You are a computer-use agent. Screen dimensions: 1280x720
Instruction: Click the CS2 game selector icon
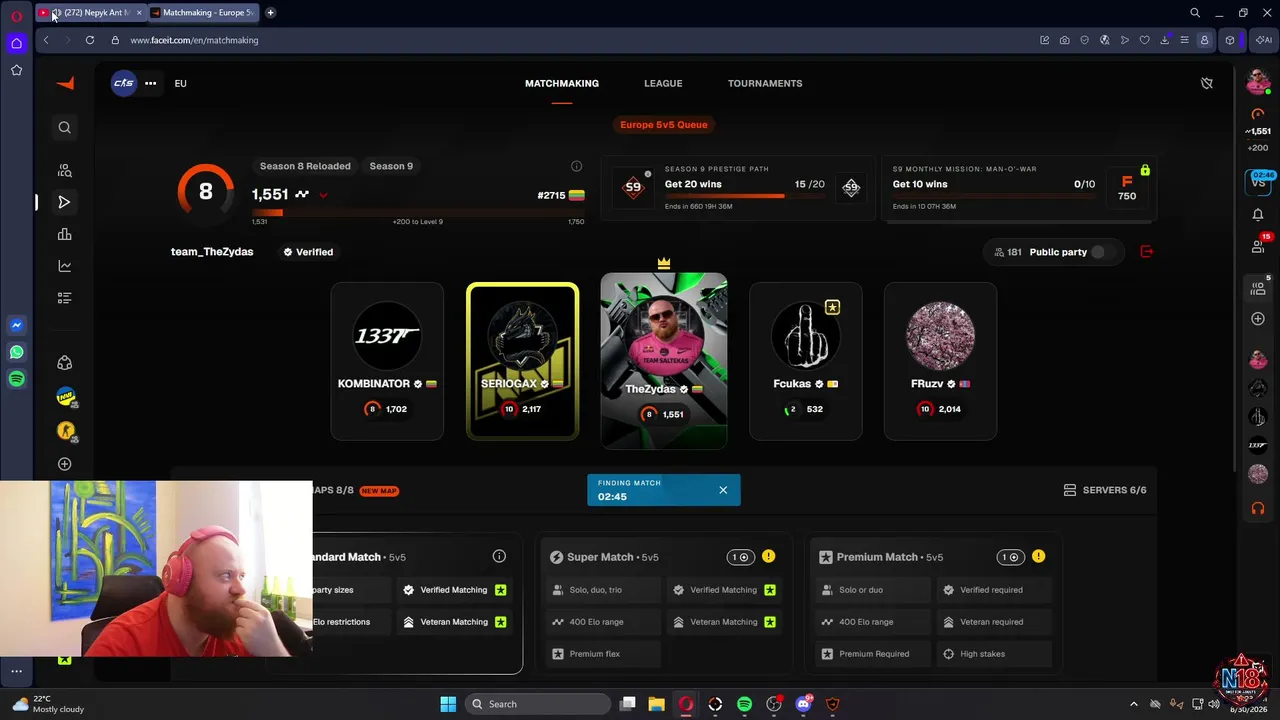(x=123, y=83)
